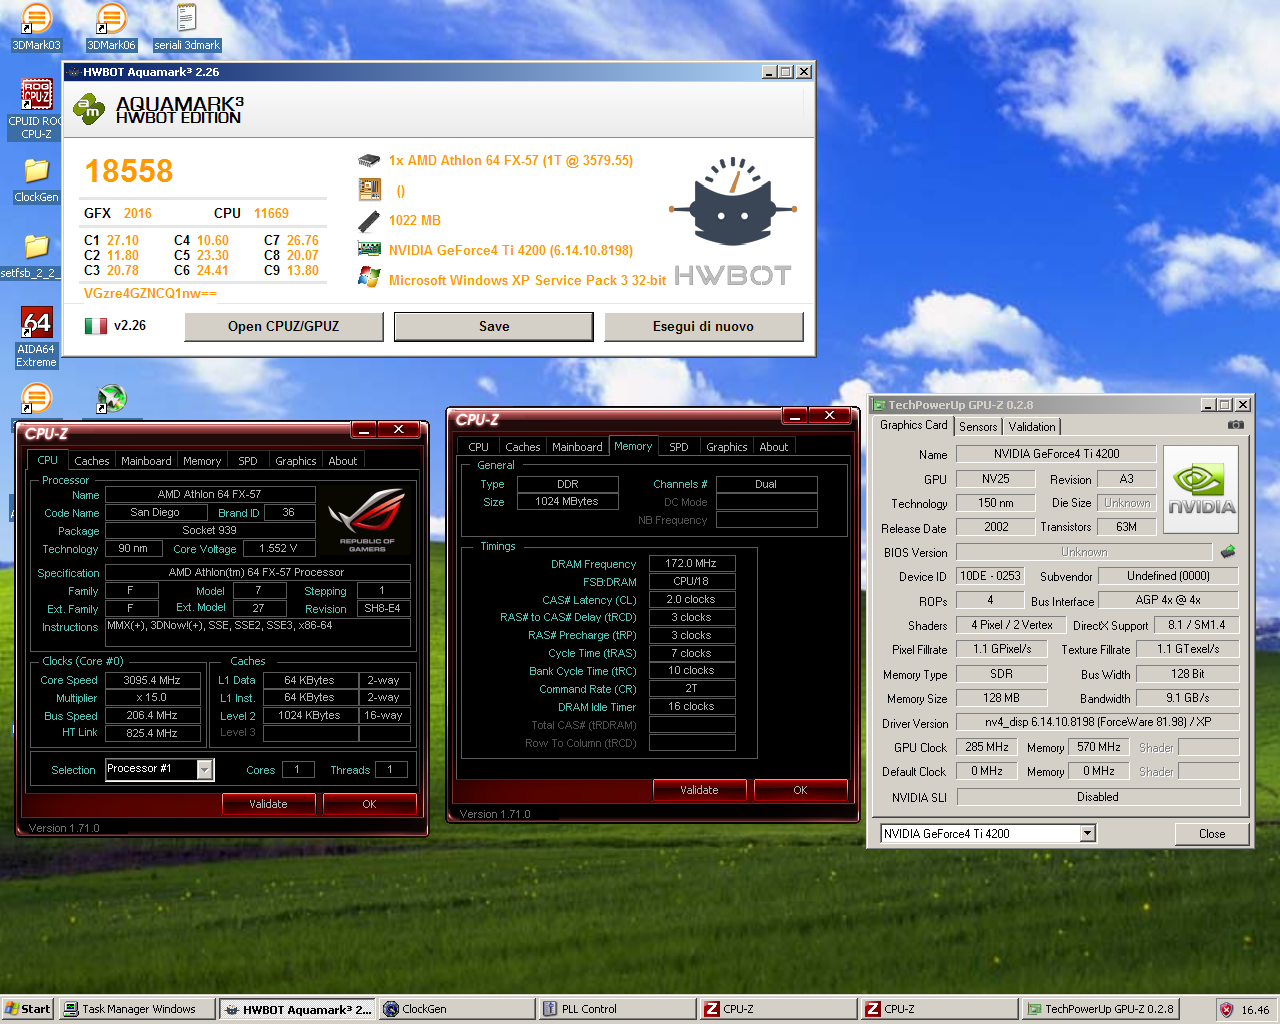Click OK in CPU-Z memory window

[800, 790]
